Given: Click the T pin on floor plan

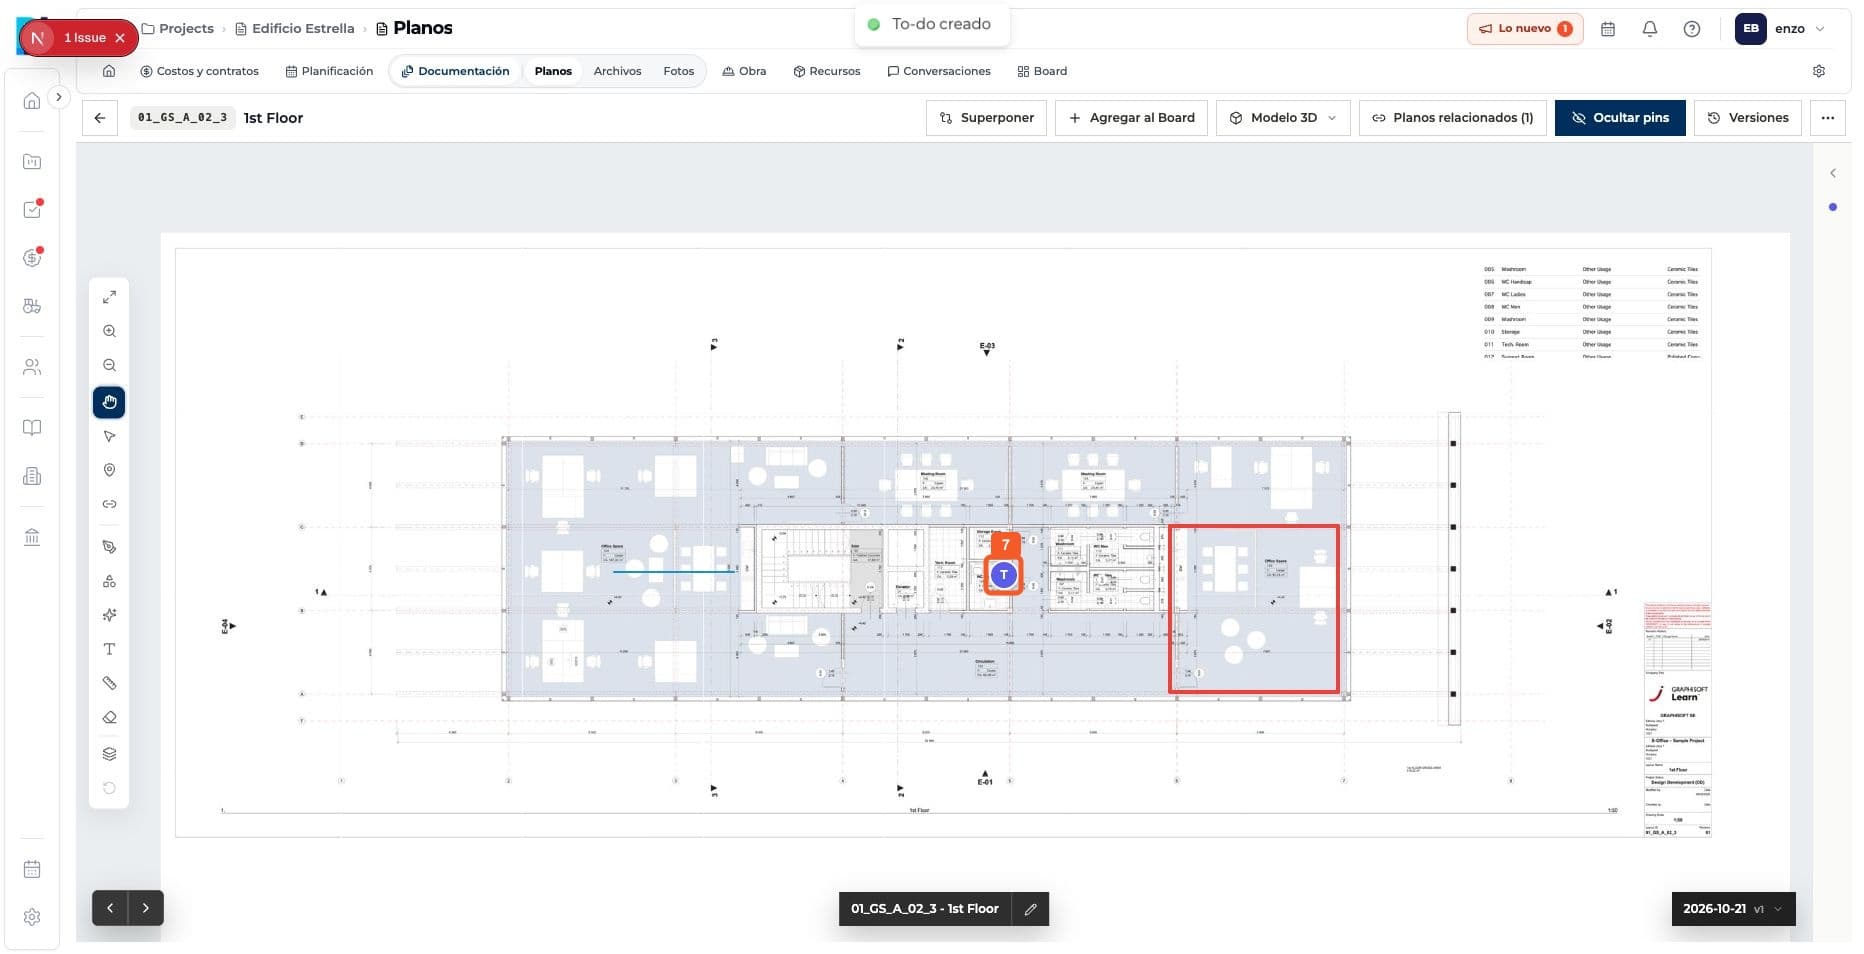Looking at the screenshot, I should coord(1003,574).
